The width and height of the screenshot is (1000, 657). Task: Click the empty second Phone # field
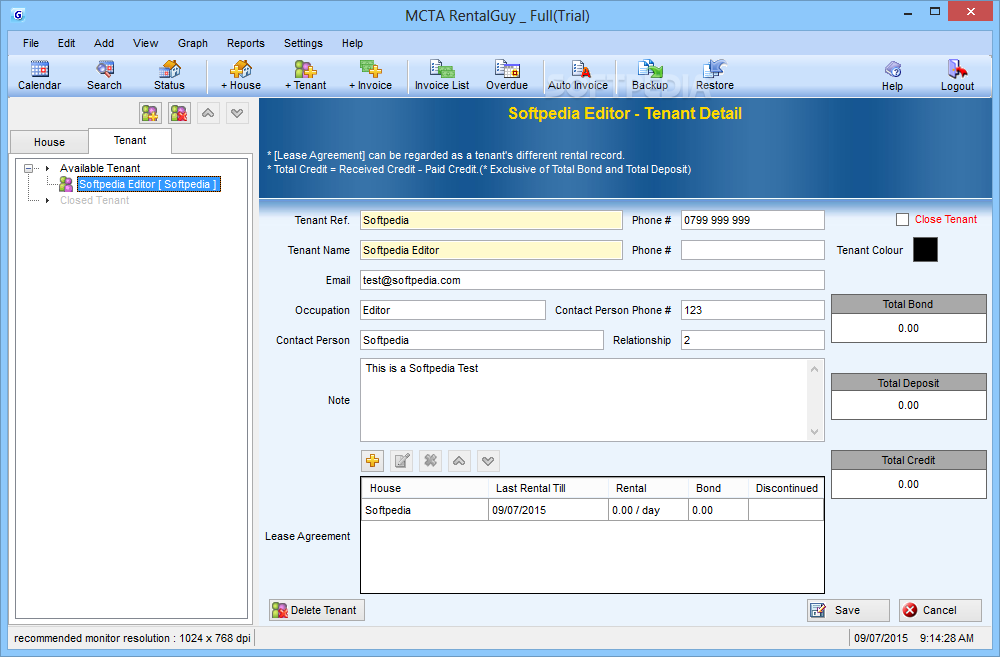point(753,250)
